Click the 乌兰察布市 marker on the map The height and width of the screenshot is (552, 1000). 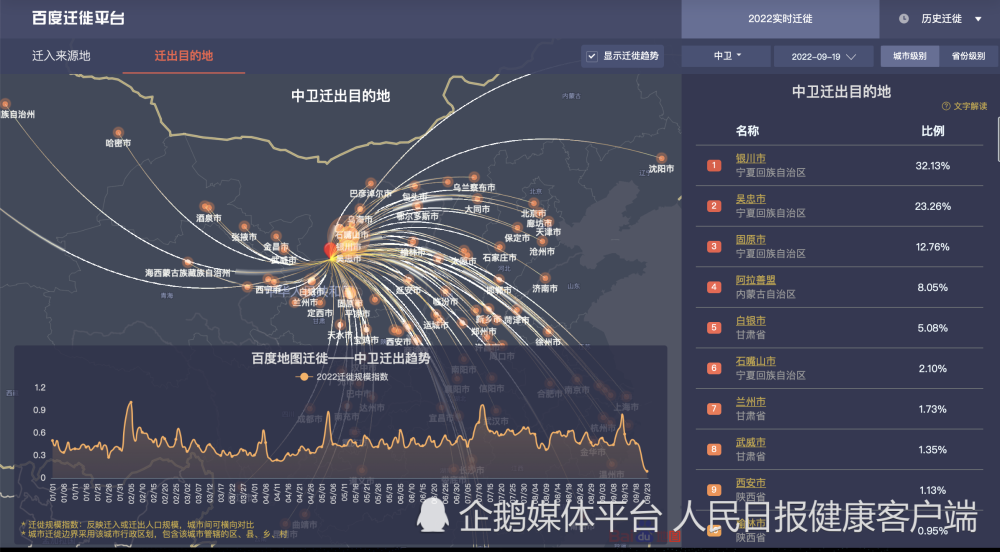point(474,177)
